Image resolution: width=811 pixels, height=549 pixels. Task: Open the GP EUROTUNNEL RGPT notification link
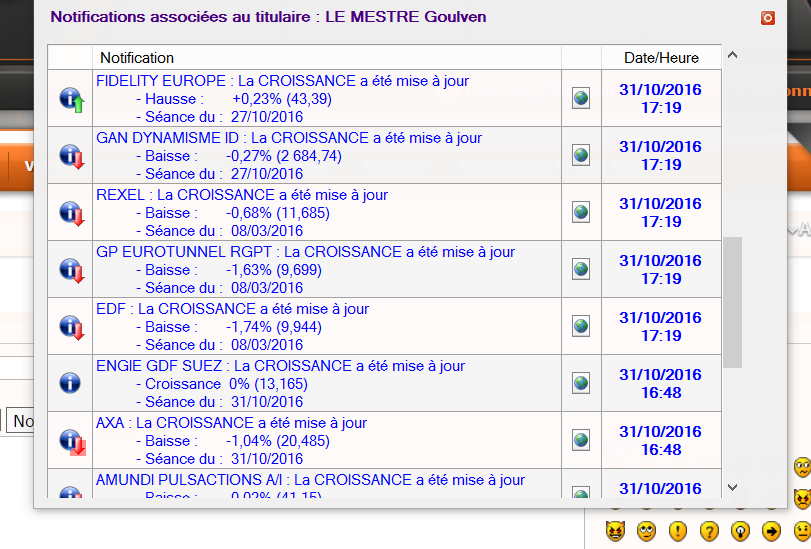pos(305,252)
